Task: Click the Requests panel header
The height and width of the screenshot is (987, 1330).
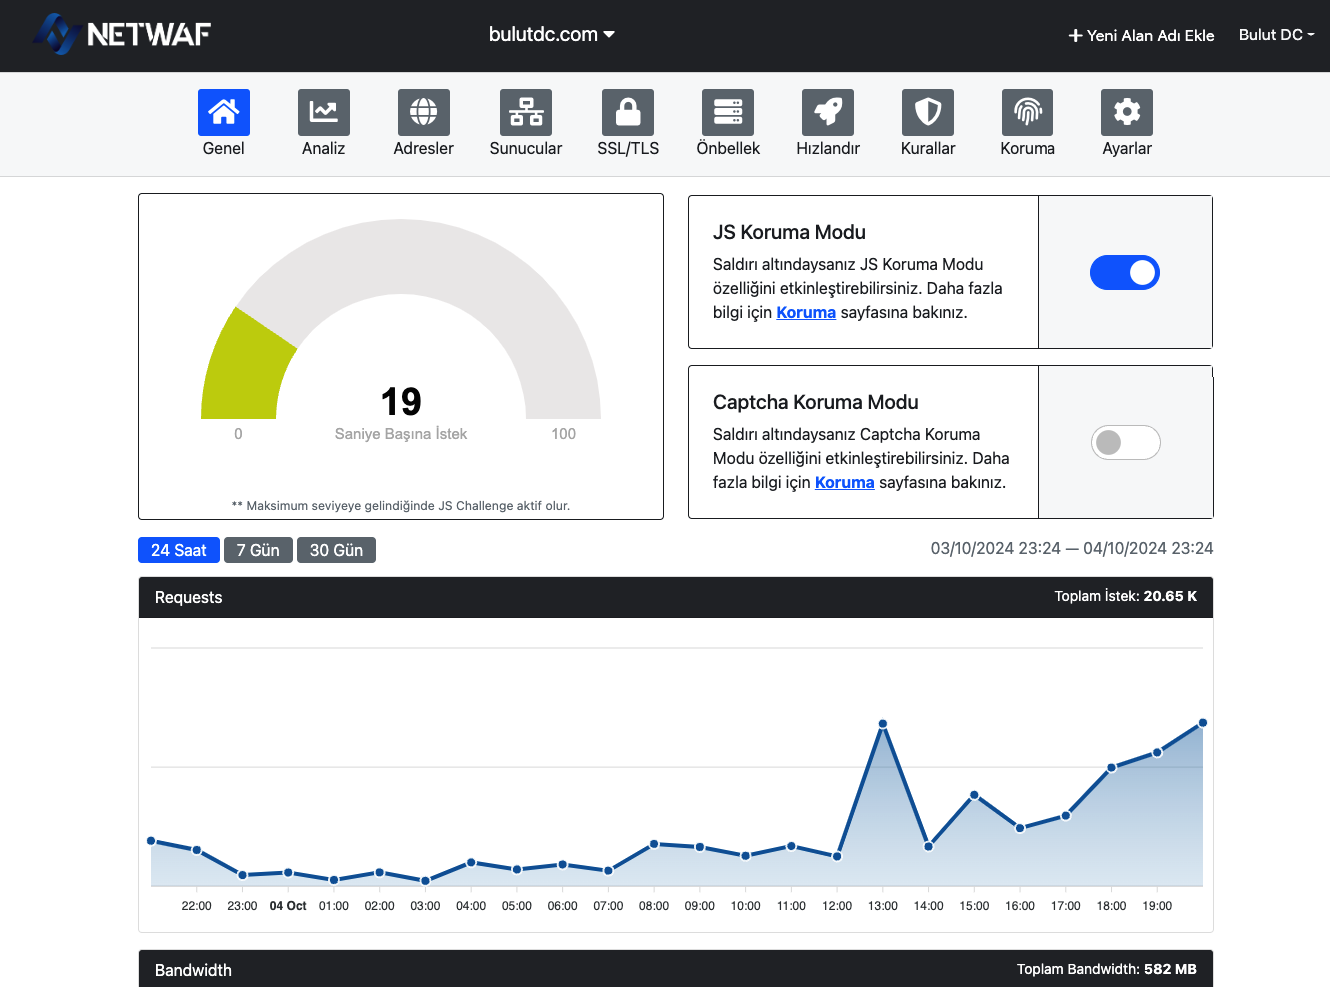Action: coord(676,597)
